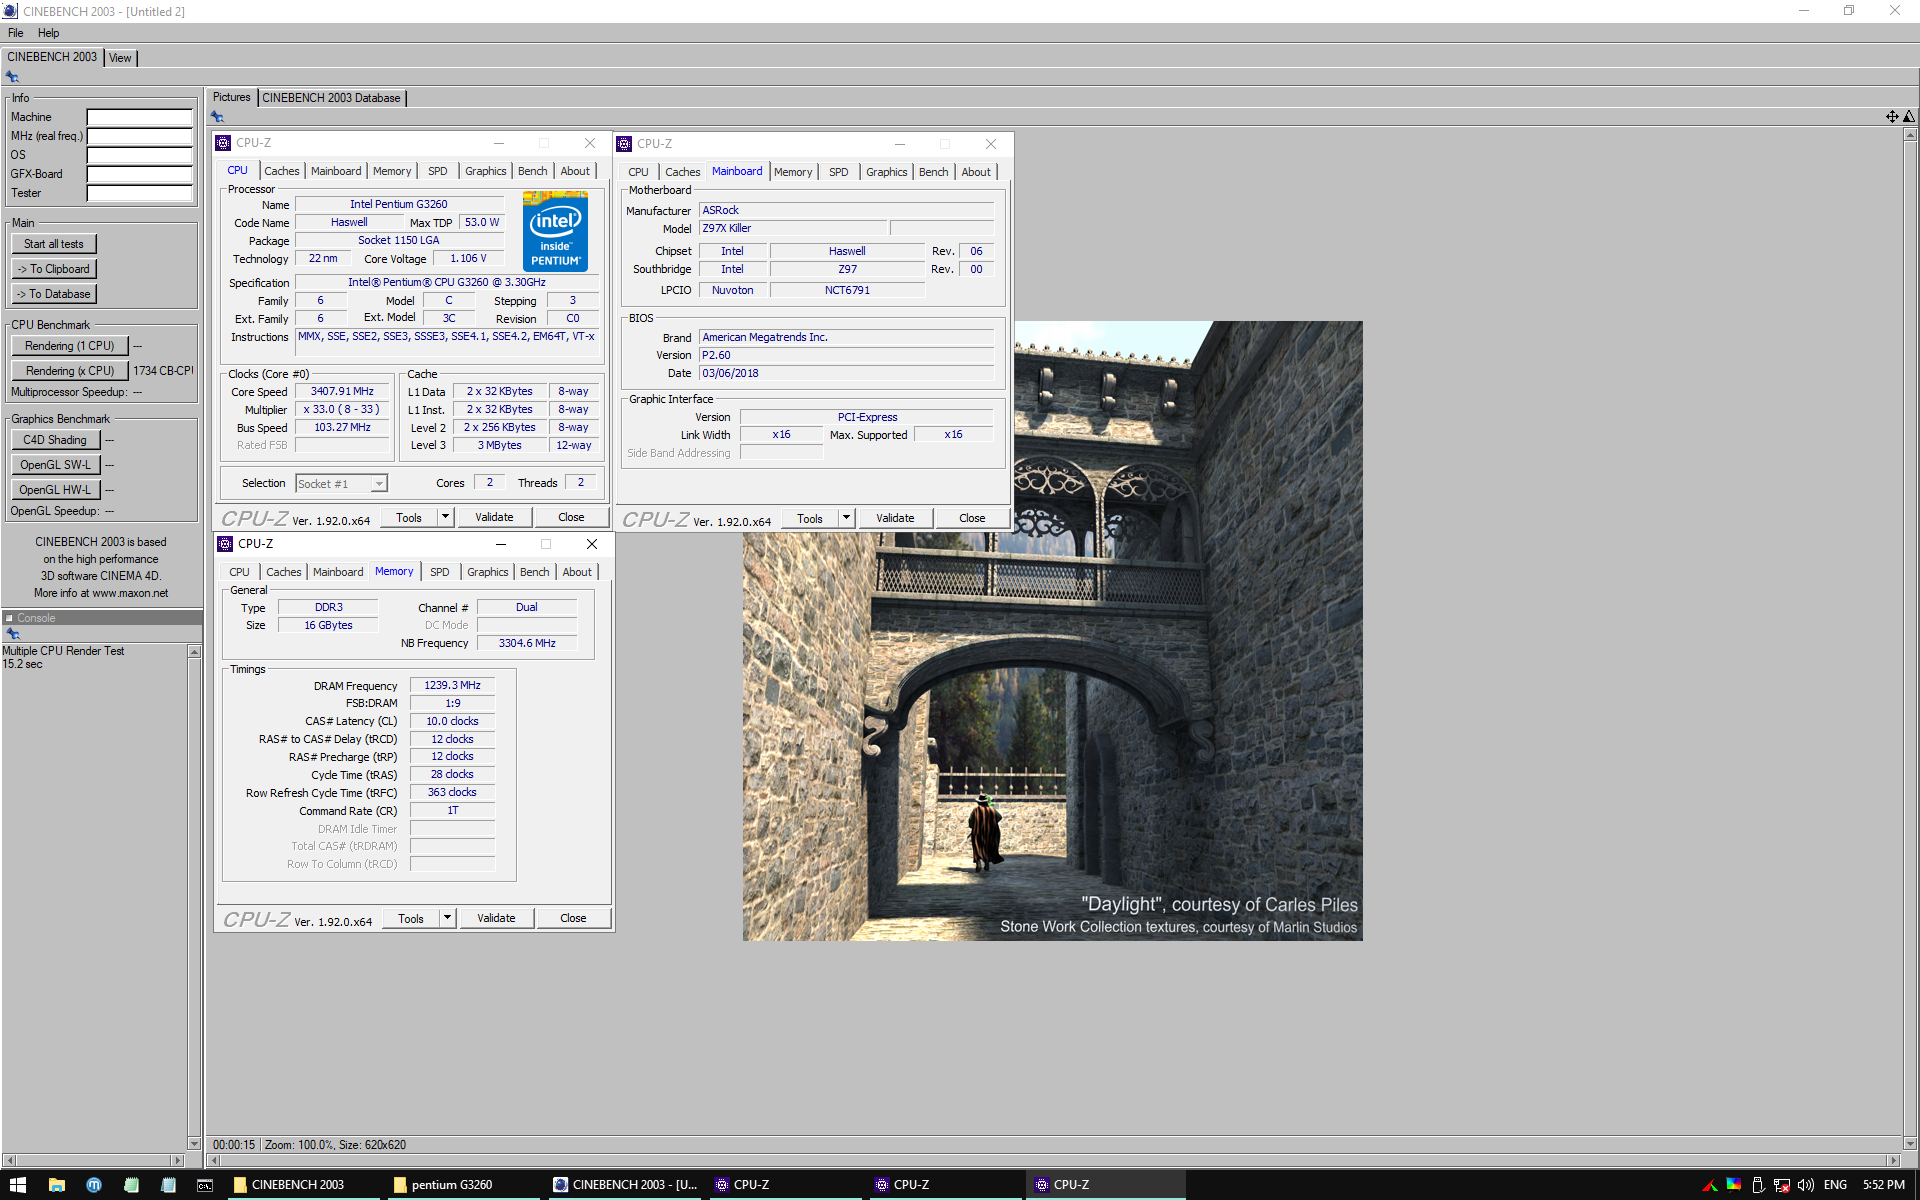This screenshot has width=1920, height=1200.
Task: Click the rainbow color monitor tray icon
Action: coord(1733,1185)
